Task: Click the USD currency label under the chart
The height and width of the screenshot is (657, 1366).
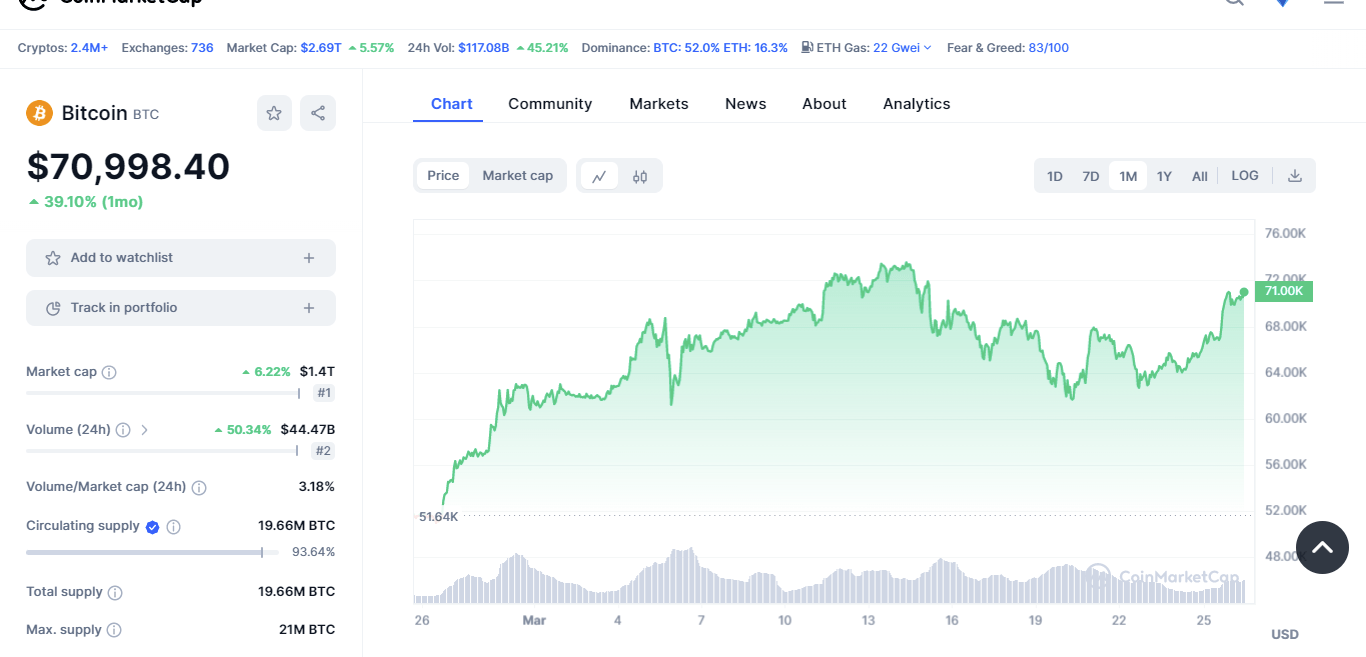Action: [x=1285, y=635]
